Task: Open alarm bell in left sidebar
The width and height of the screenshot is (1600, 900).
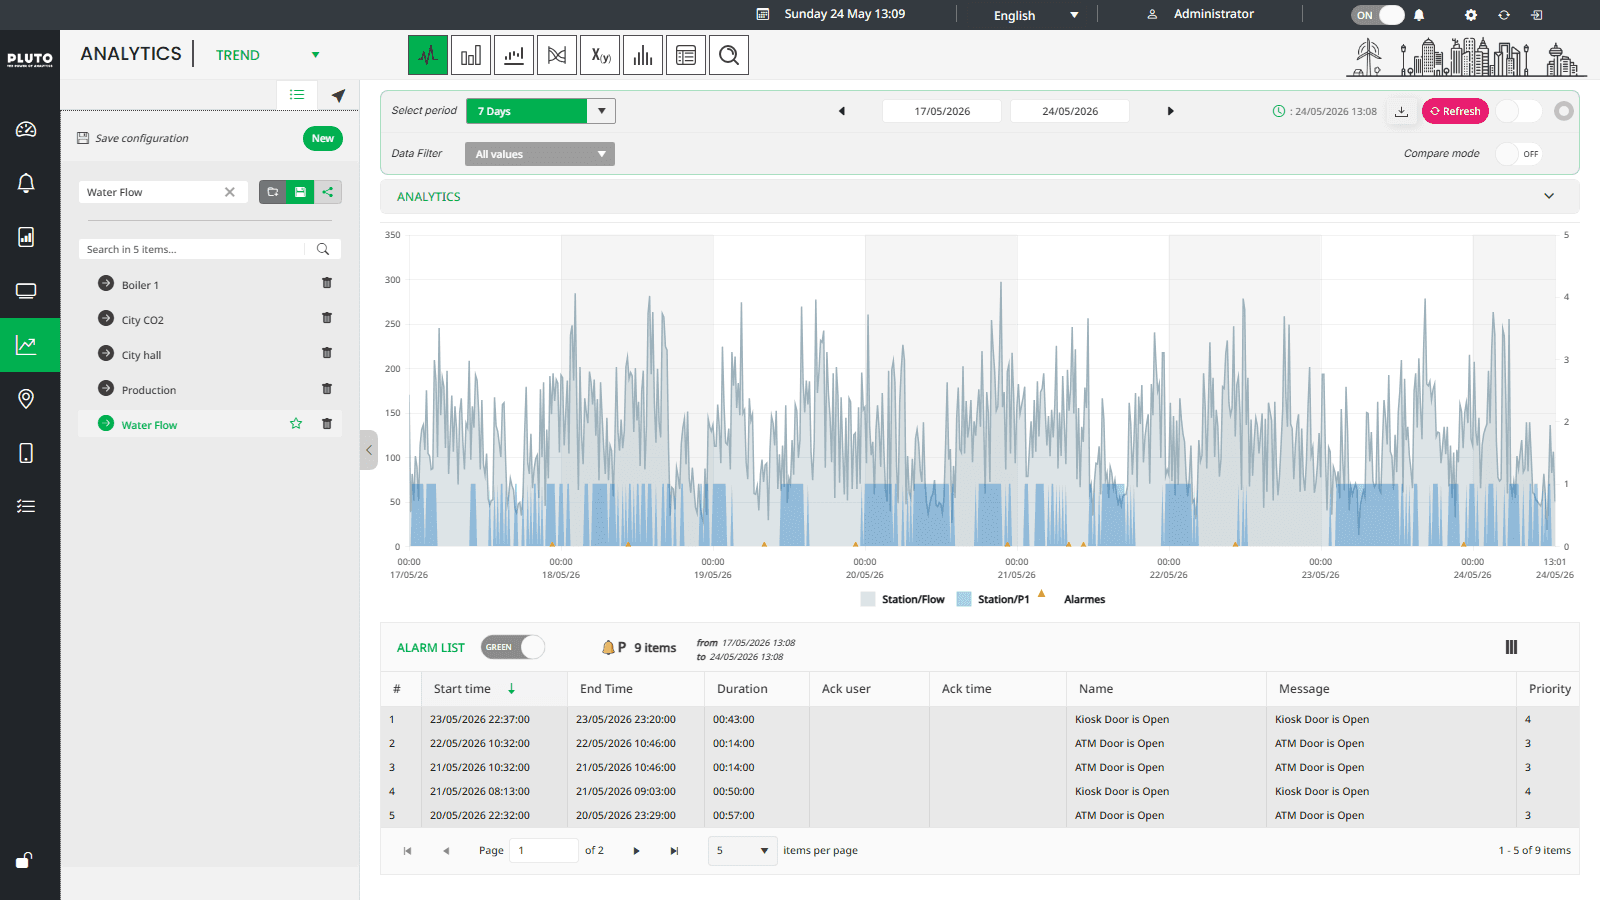Action: point(27,183)
